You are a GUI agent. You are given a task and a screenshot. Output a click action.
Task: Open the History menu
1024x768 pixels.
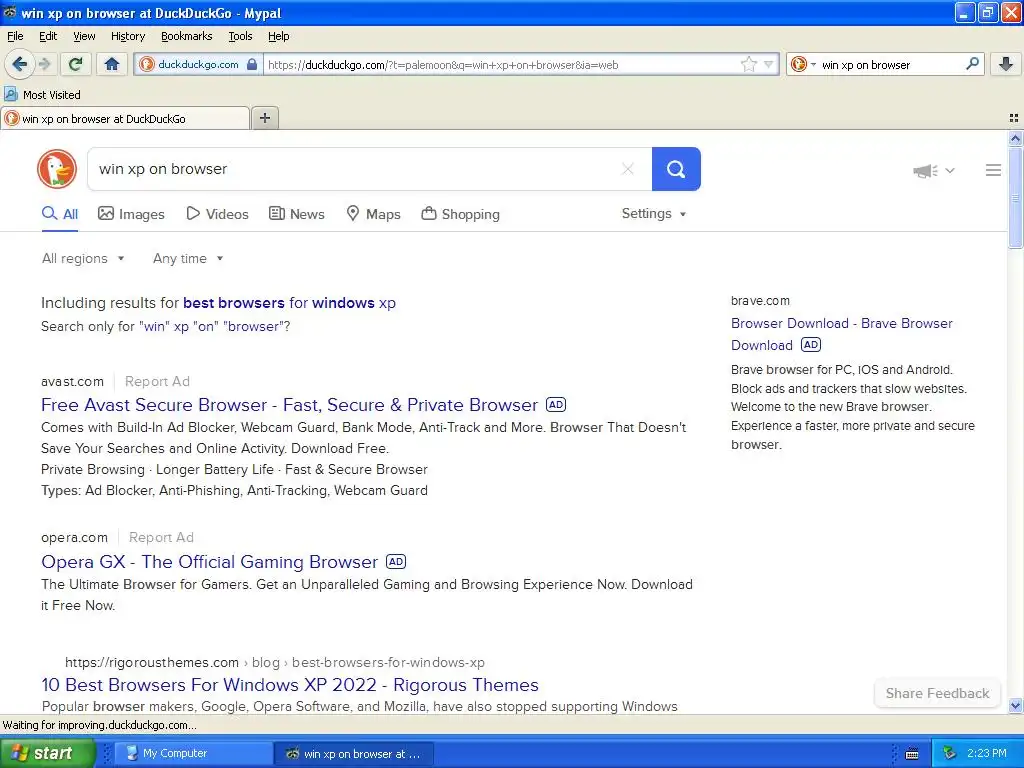tap(127, 36)
